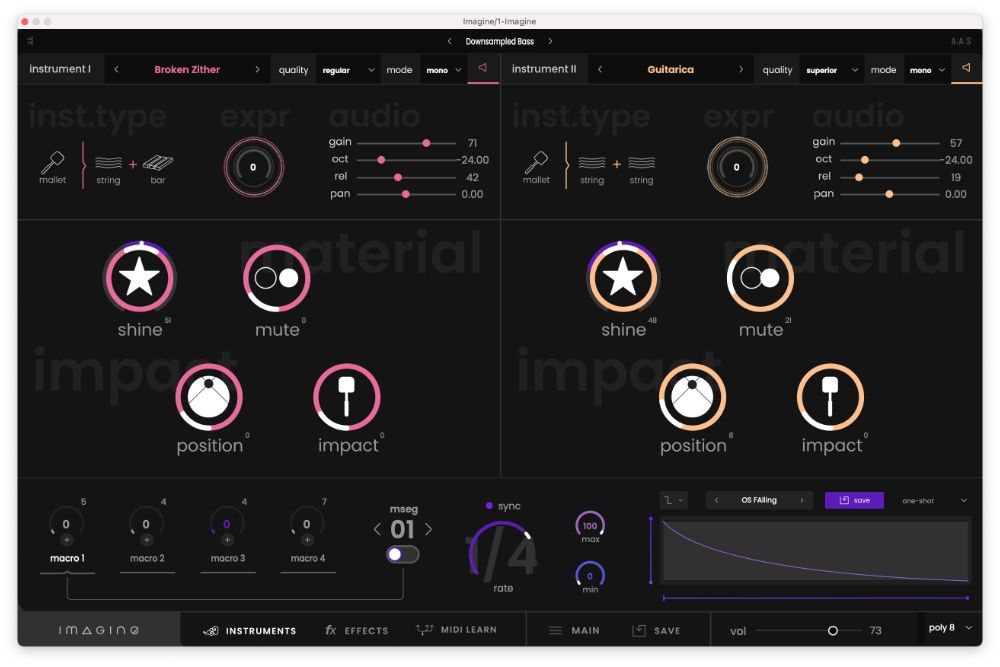Click the OS Falling envelope preset name
The height and width of the screenshot is (667, 1000).
point(759,501)
